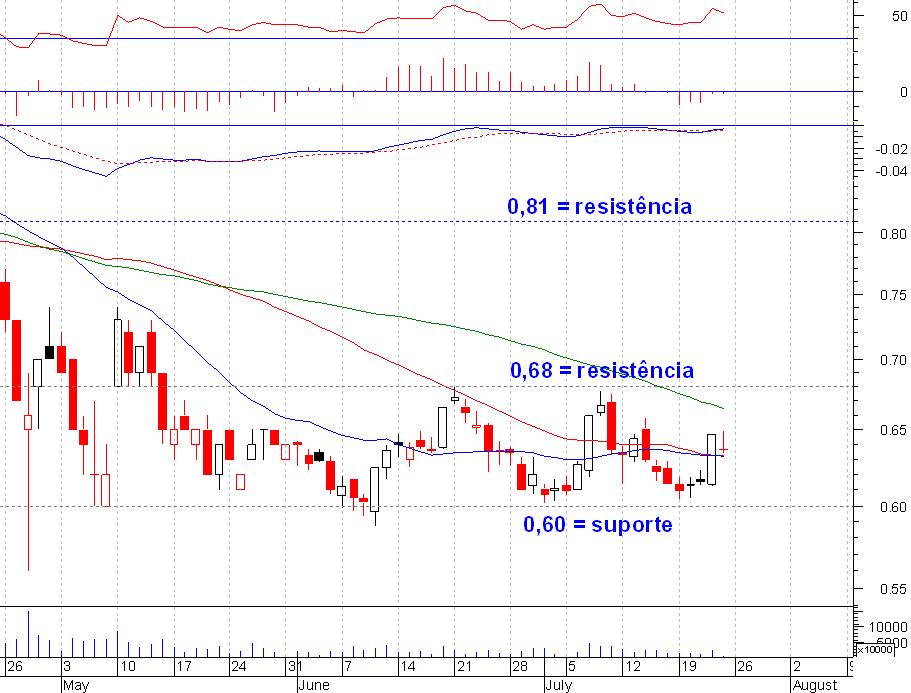This screenshot has width=911, height=693.
Task: Click the date label 12 in July
Action: point(632,666)
